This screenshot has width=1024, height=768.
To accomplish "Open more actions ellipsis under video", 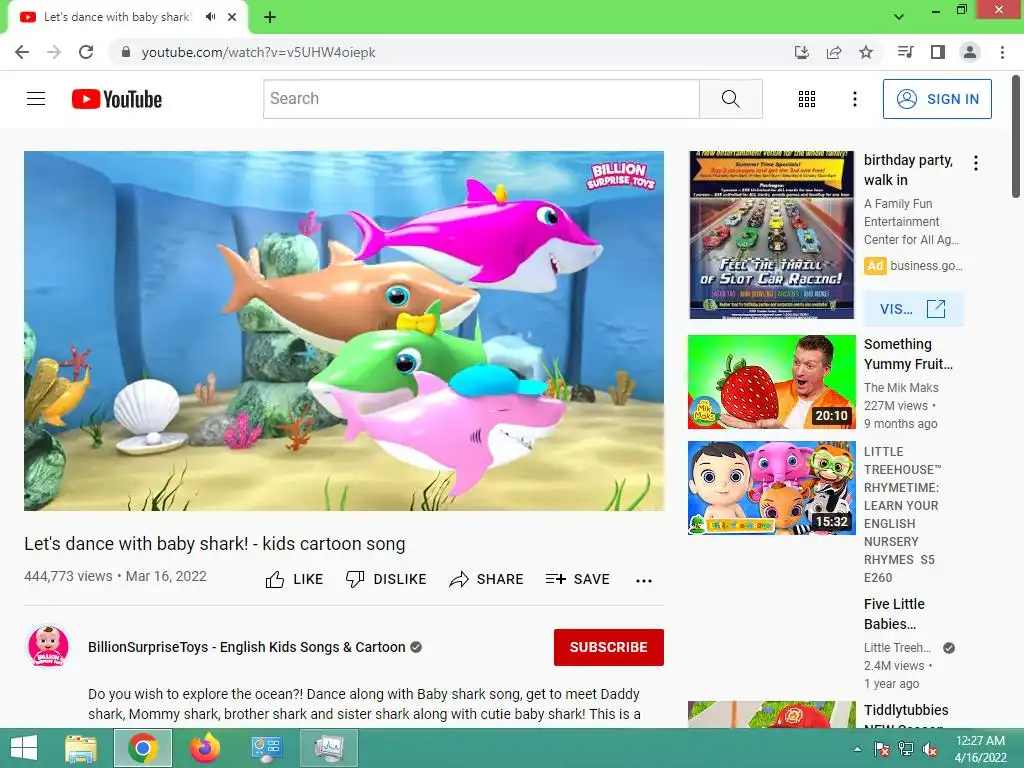I will 644,581.
